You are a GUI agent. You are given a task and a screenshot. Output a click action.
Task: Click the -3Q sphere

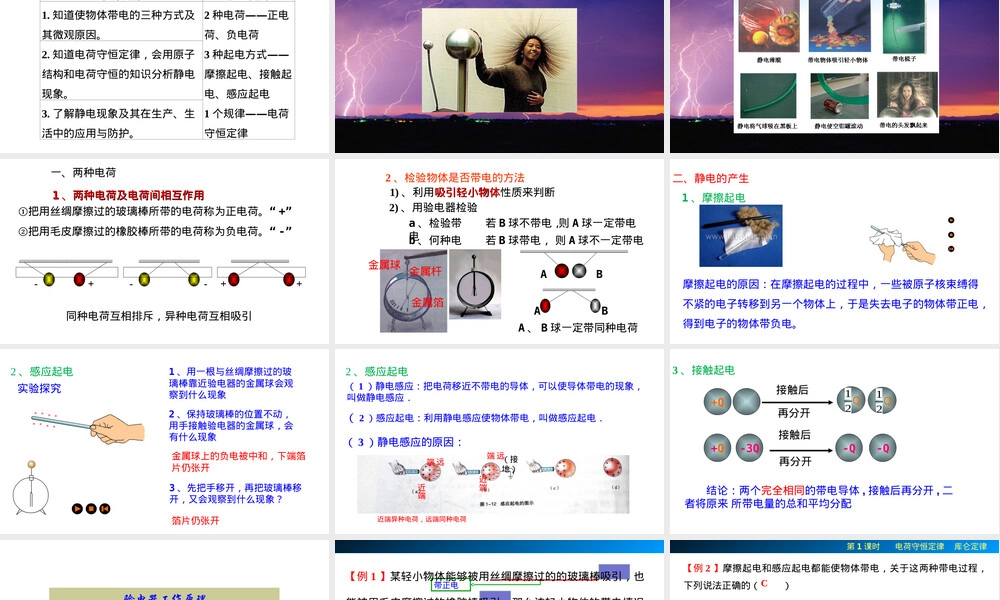749,448
